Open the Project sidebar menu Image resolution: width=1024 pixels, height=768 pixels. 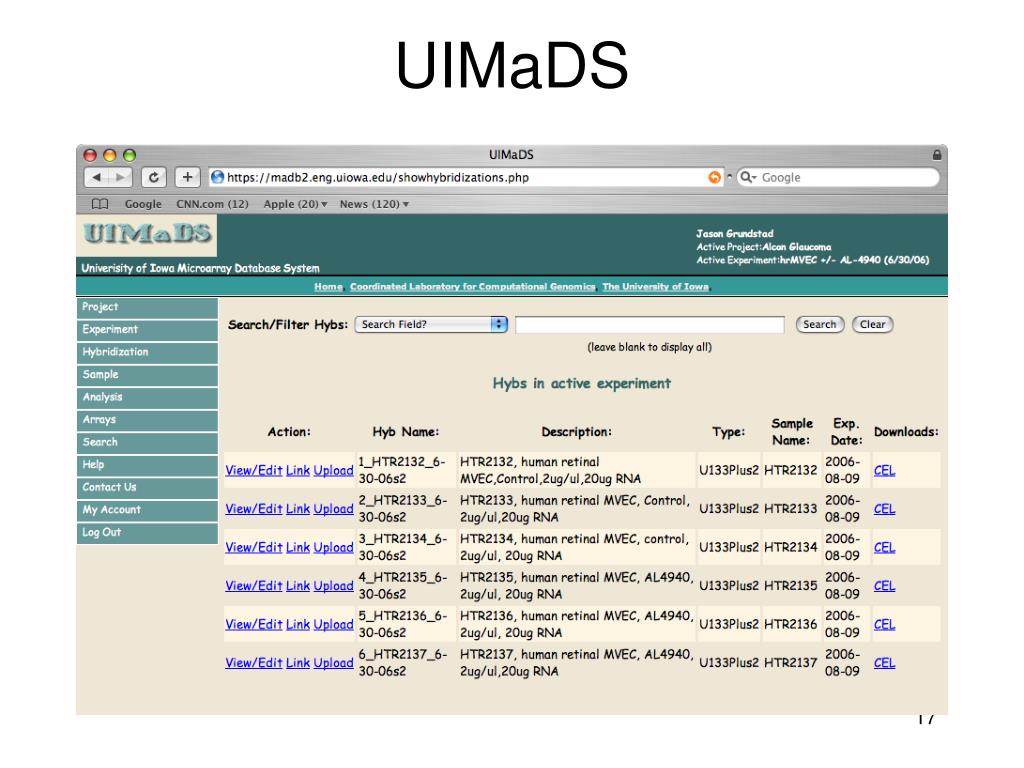coord(147,307)
